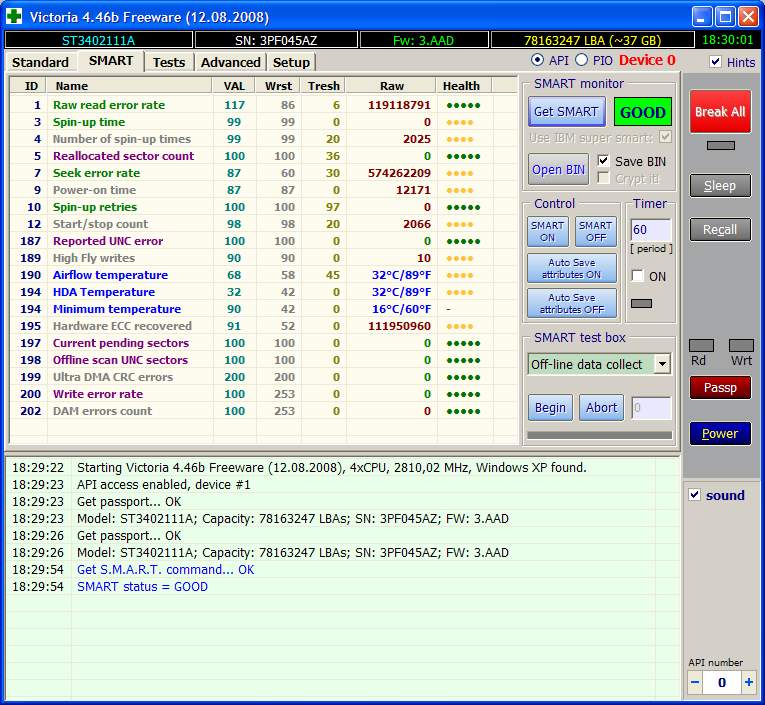Decrease API number with minus button
Screen dimensions: 765x705
(695, 682)
